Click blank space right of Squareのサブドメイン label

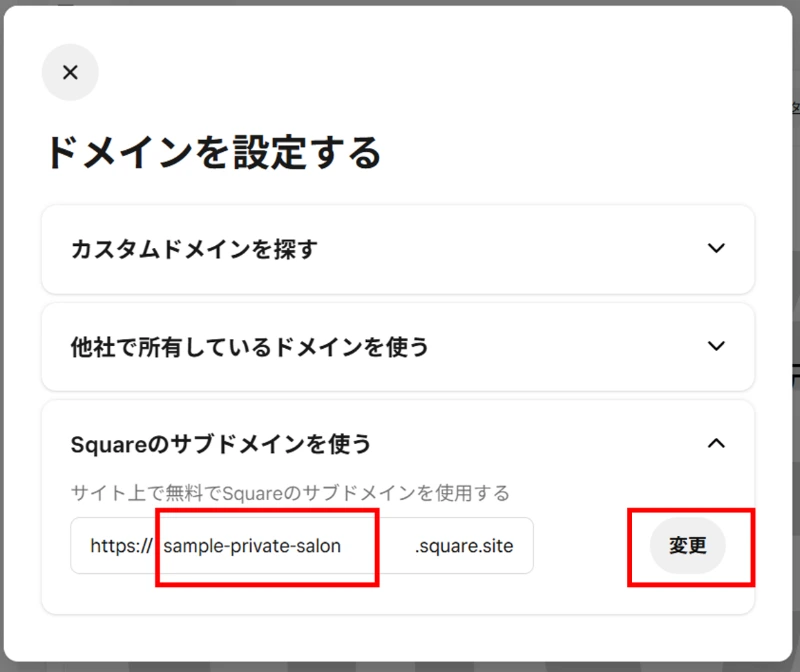[x=530, y=443]
